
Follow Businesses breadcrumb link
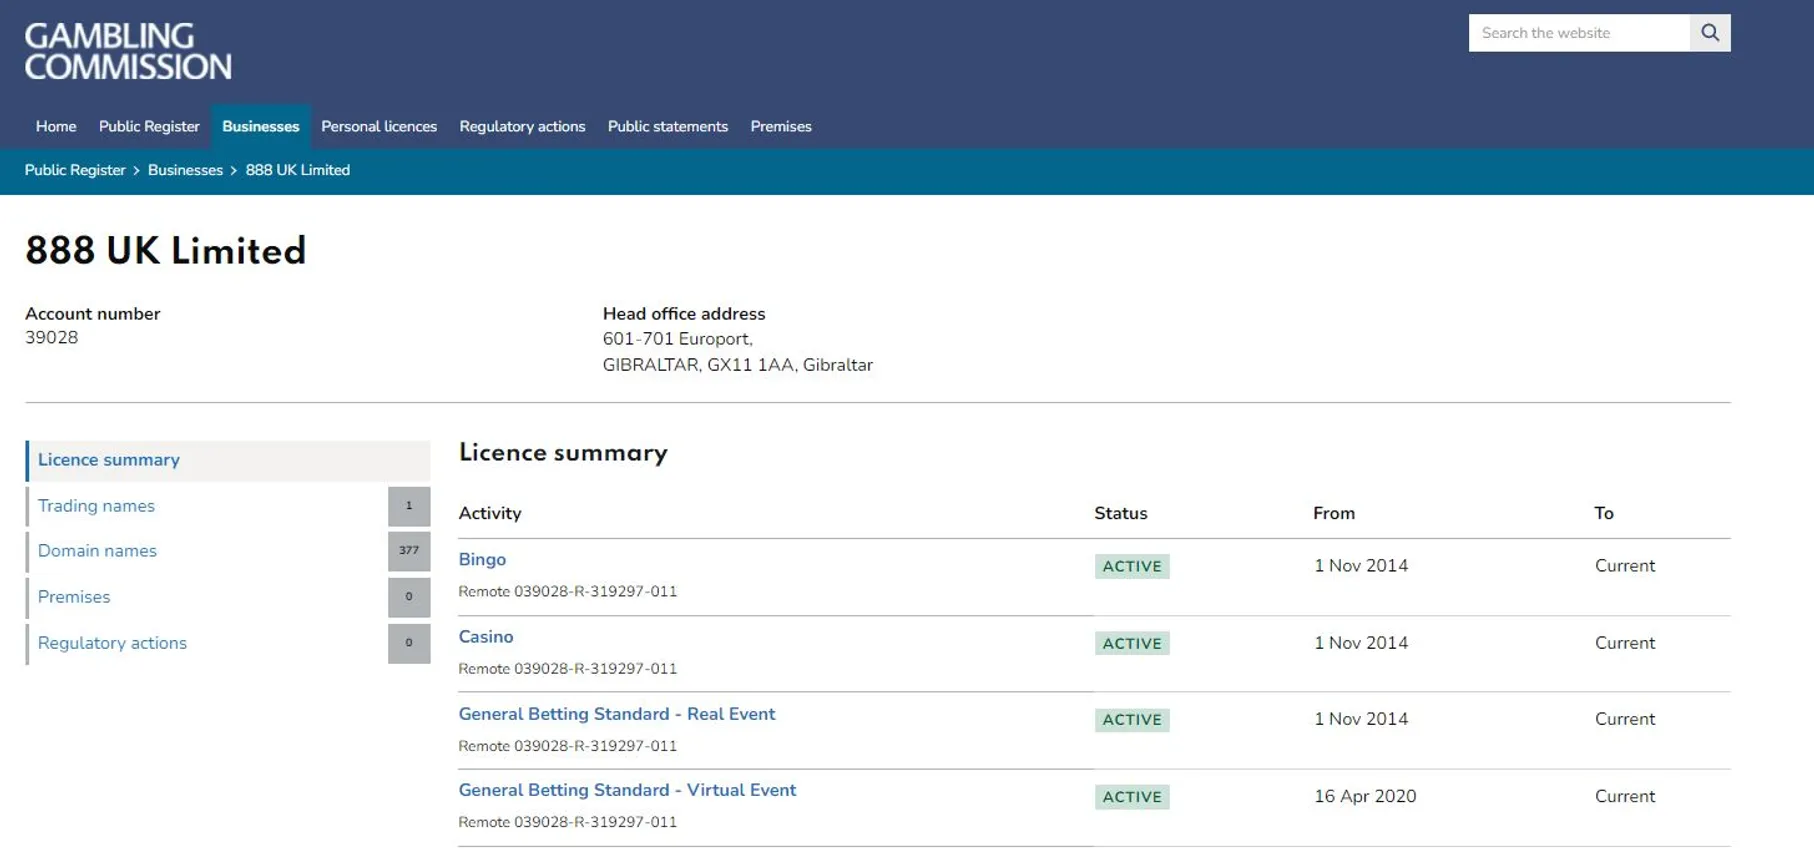click(x=185, y=171)
